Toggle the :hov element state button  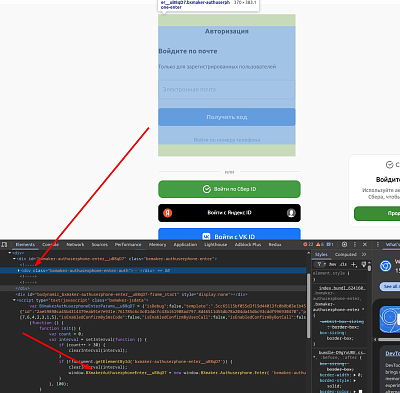332,264
